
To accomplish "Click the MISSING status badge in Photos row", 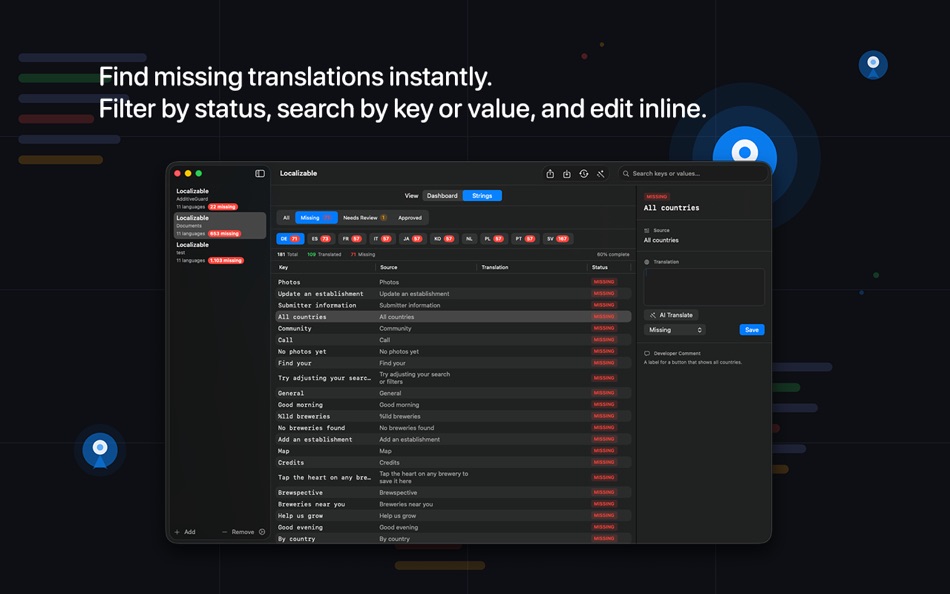I will [x=604, y=282].
